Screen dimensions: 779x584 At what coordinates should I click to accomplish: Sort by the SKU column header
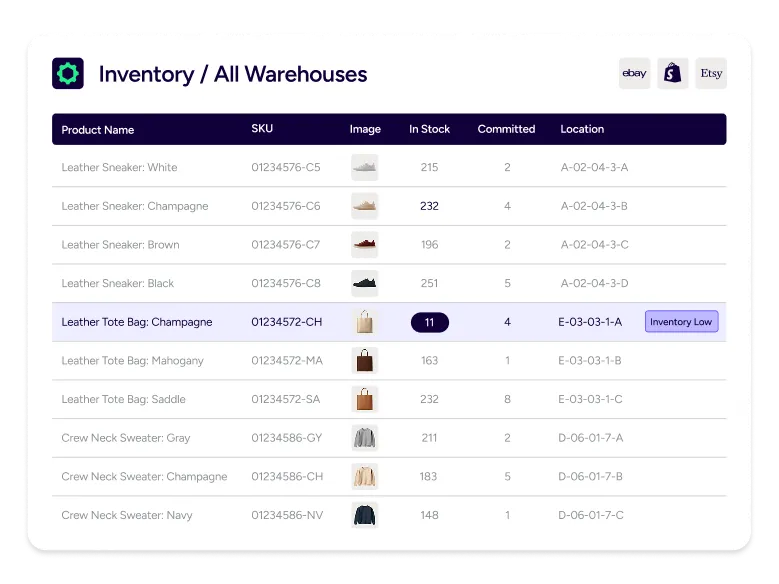click(262, 129)
